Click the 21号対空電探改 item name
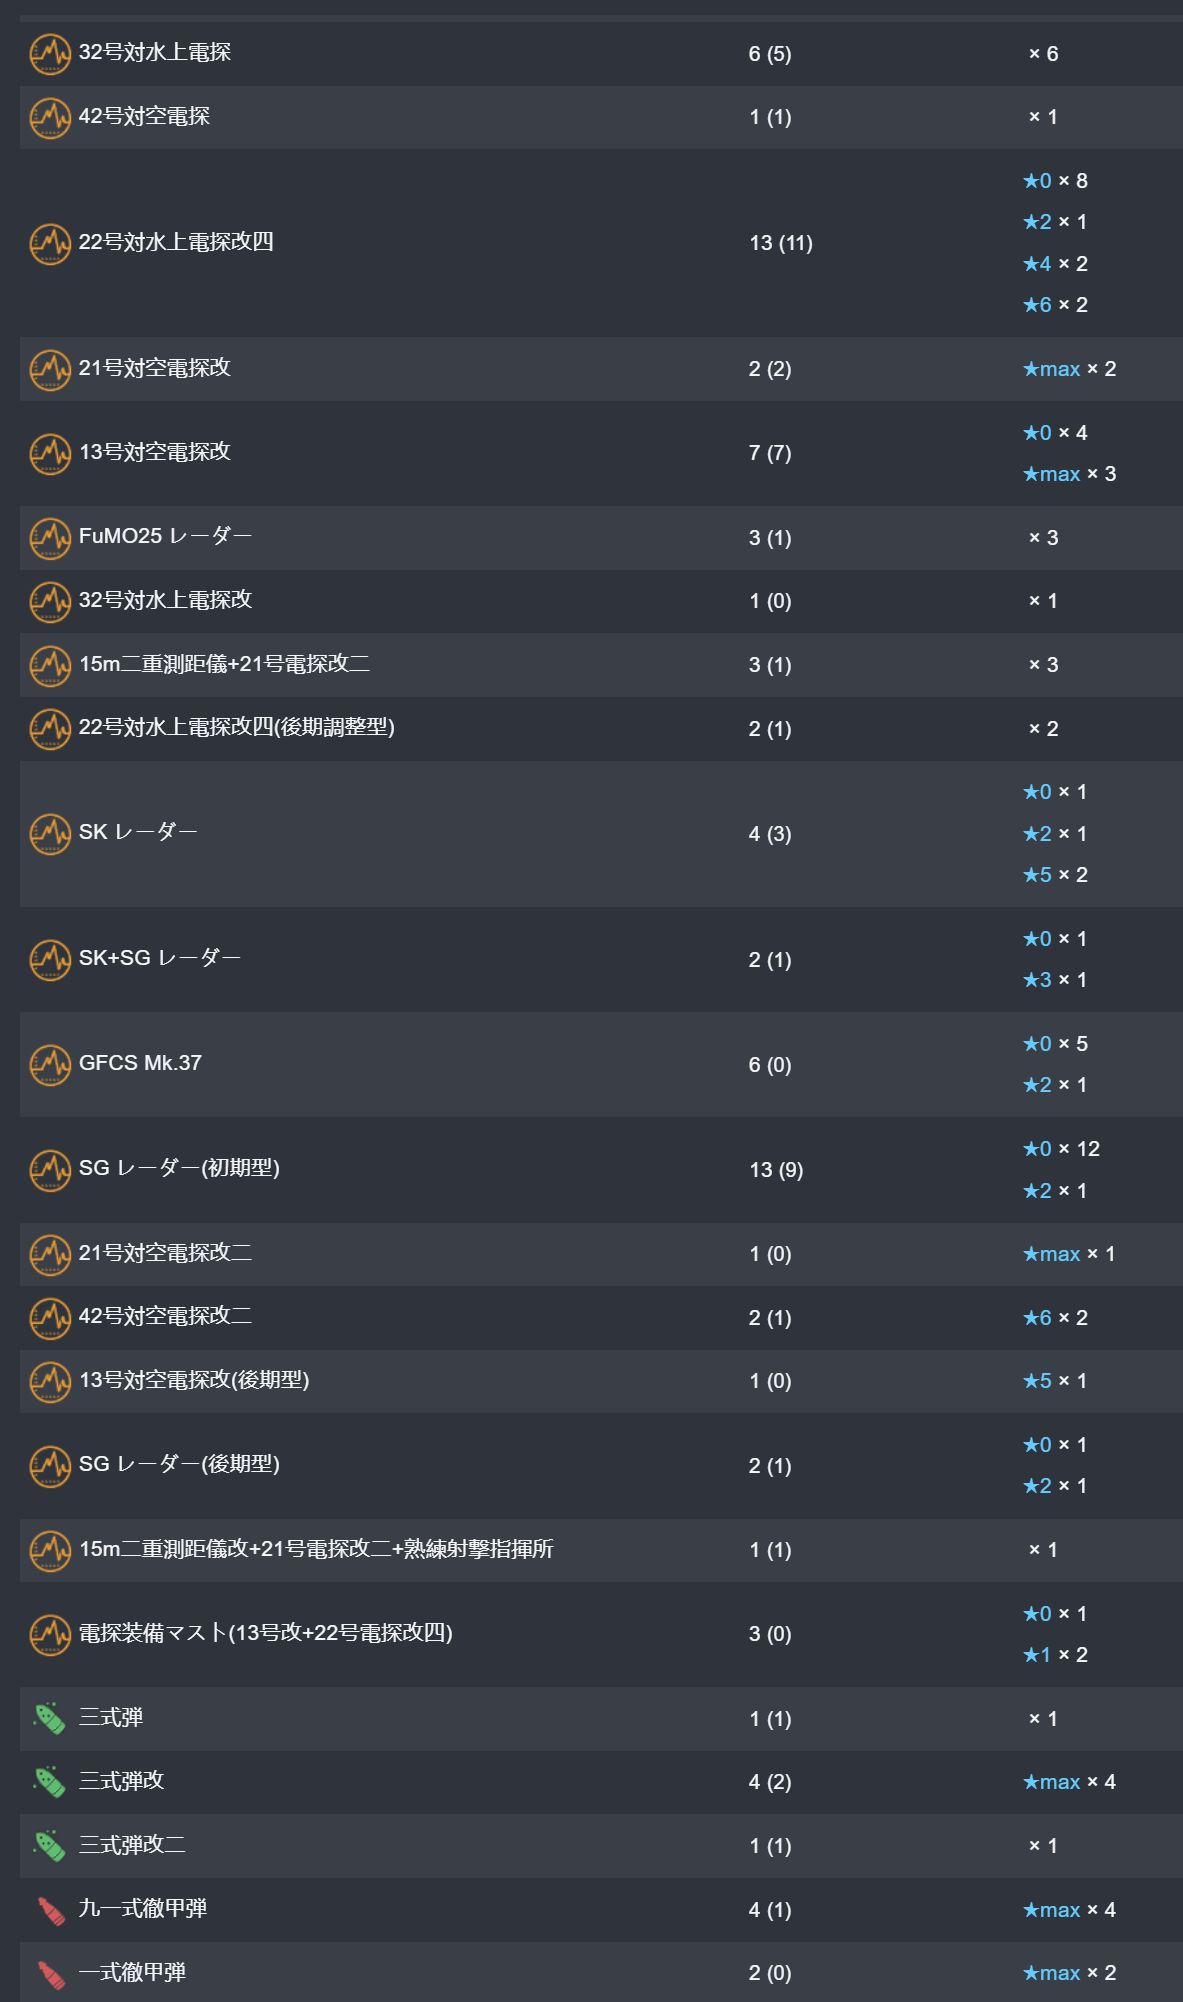This screenshot has height=2002, width=1183. click(x=155, y=368)
